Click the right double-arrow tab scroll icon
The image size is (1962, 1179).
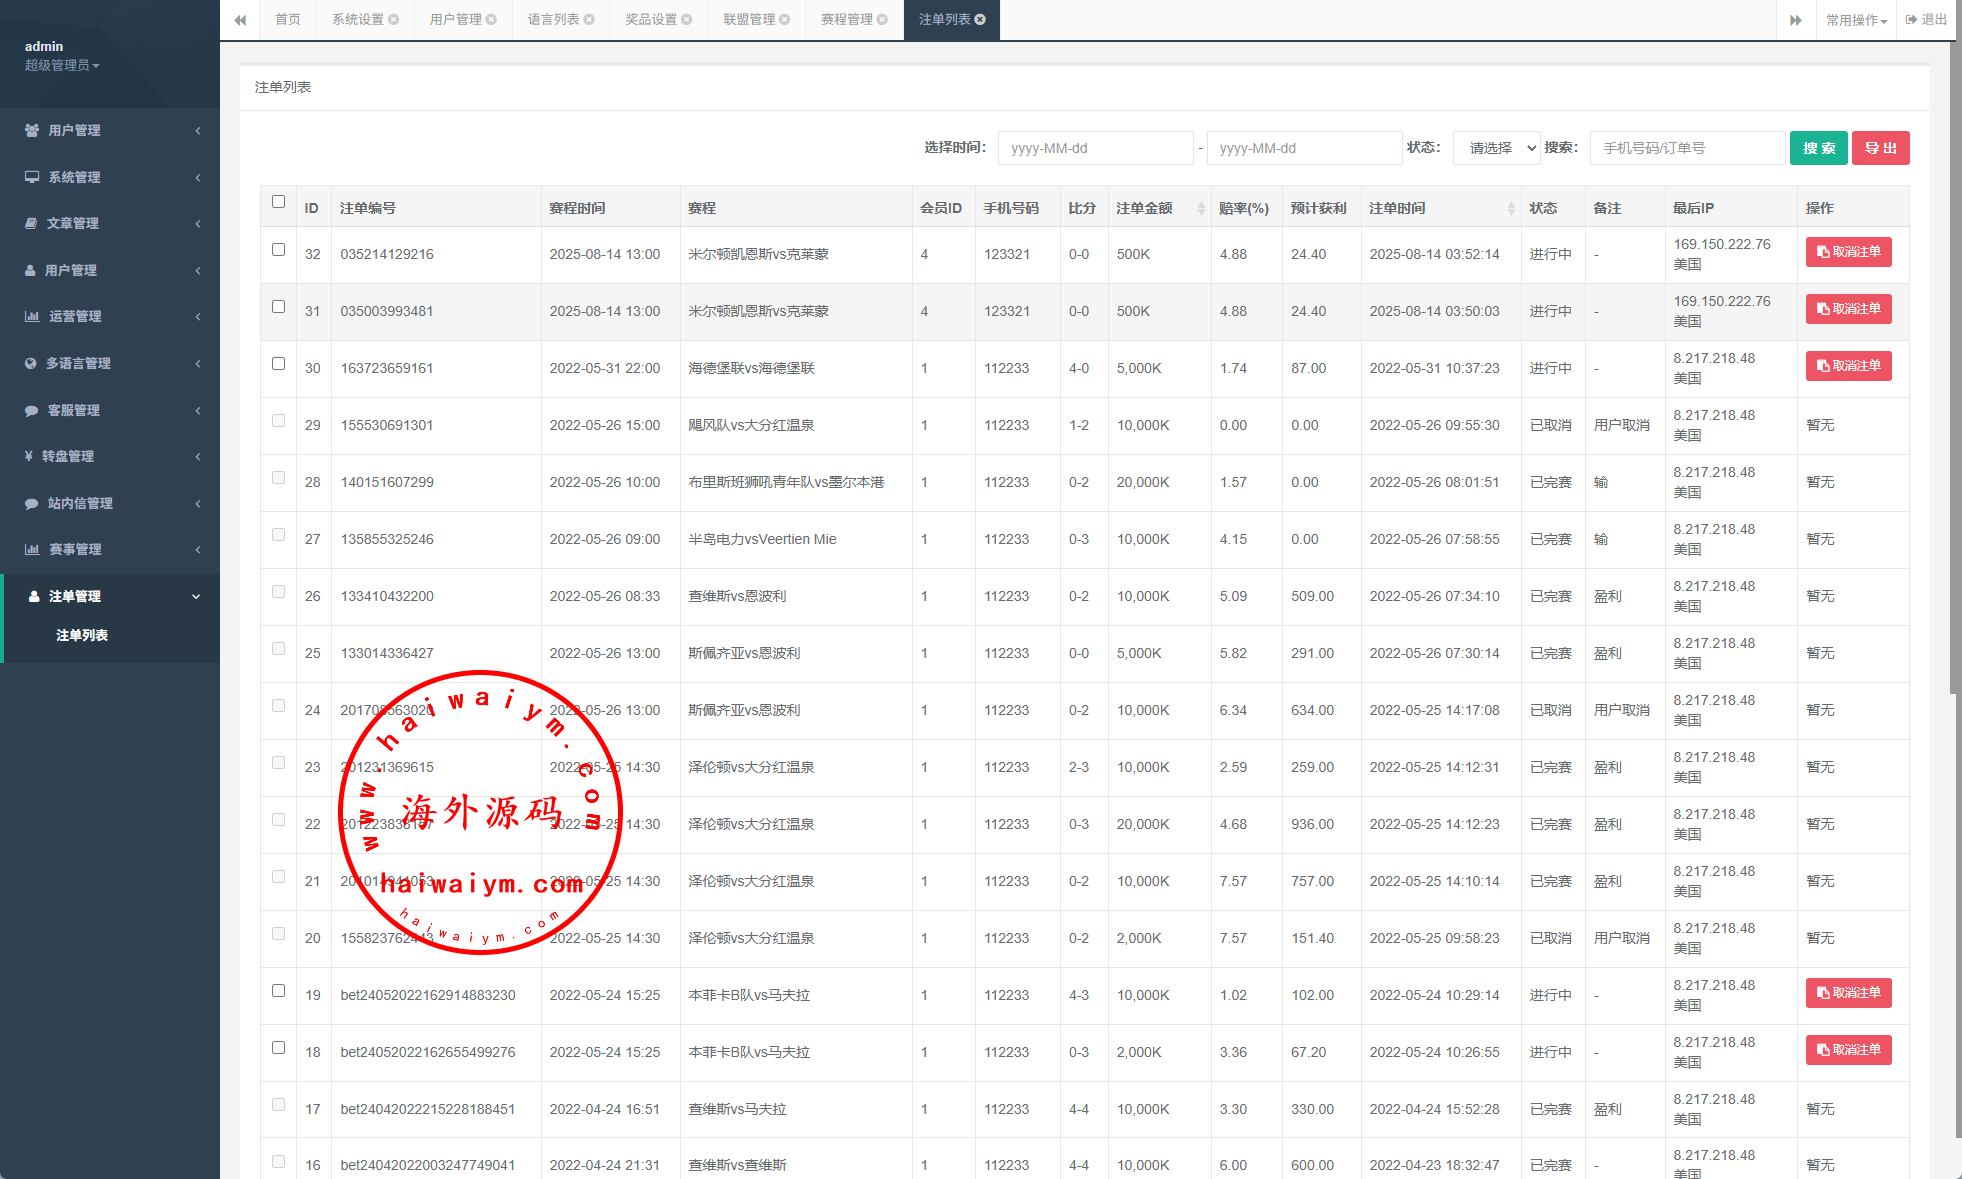1796,20
